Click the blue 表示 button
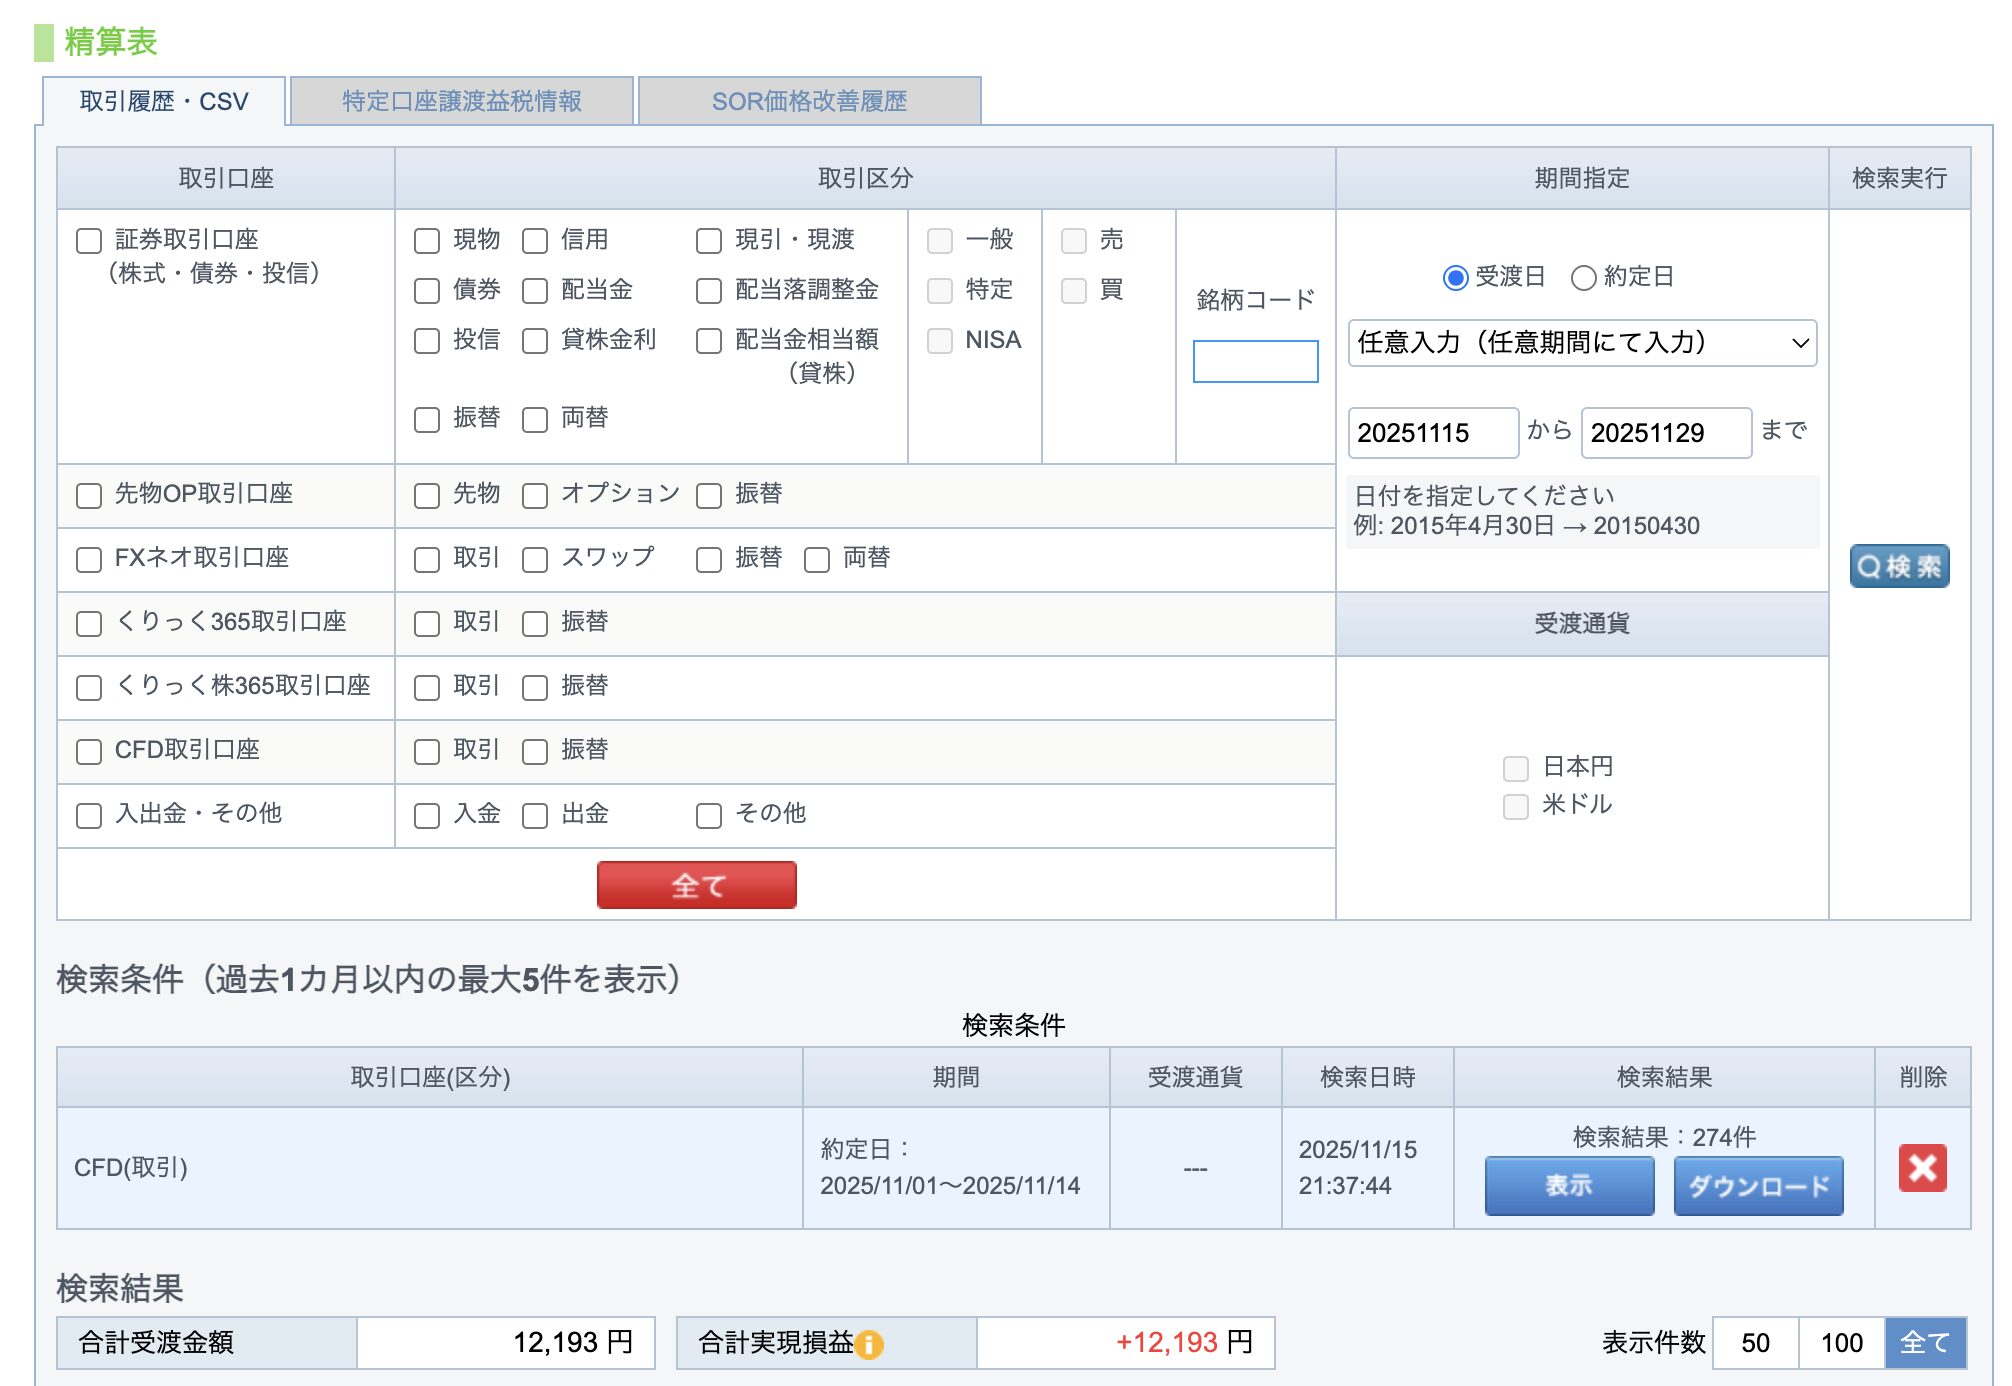This screenshot has width=2012, height=1386. click(1568, 1185)
